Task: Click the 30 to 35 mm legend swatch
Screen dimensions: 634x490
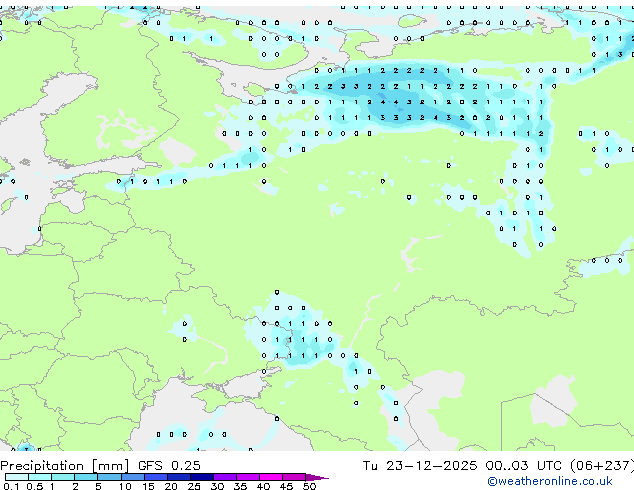Action: point(225,477)
